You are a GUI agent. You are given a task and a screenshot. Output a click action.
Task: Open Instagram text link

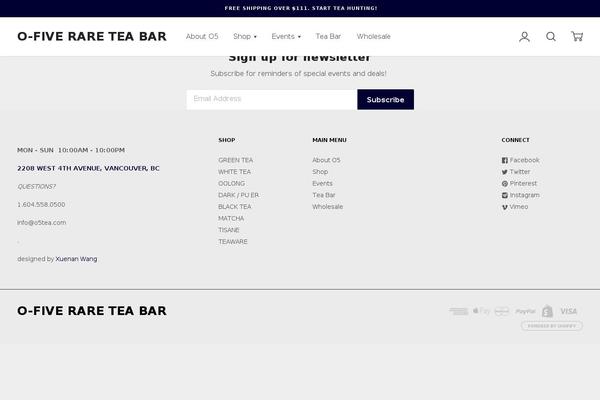525,195
